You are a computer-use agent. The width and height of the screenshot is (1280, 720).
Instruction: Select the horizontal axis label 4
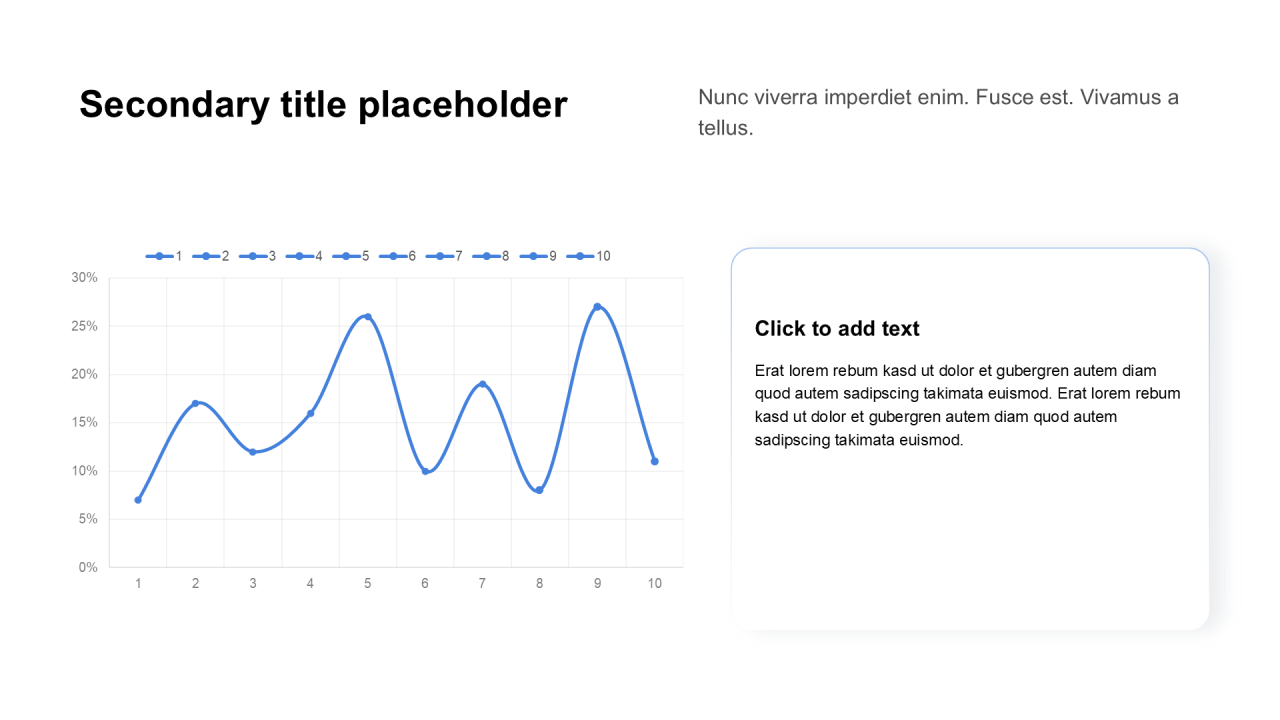pyautogui.click(x=310, y=583)
